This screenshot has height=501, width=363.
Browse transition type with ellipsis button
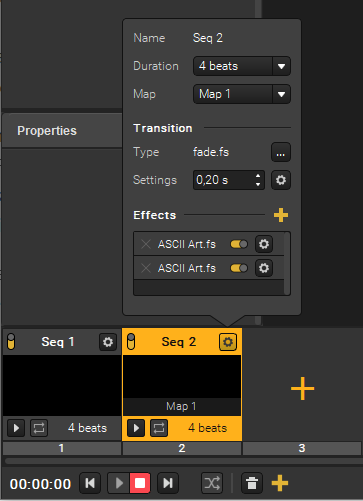coord(281,152)
